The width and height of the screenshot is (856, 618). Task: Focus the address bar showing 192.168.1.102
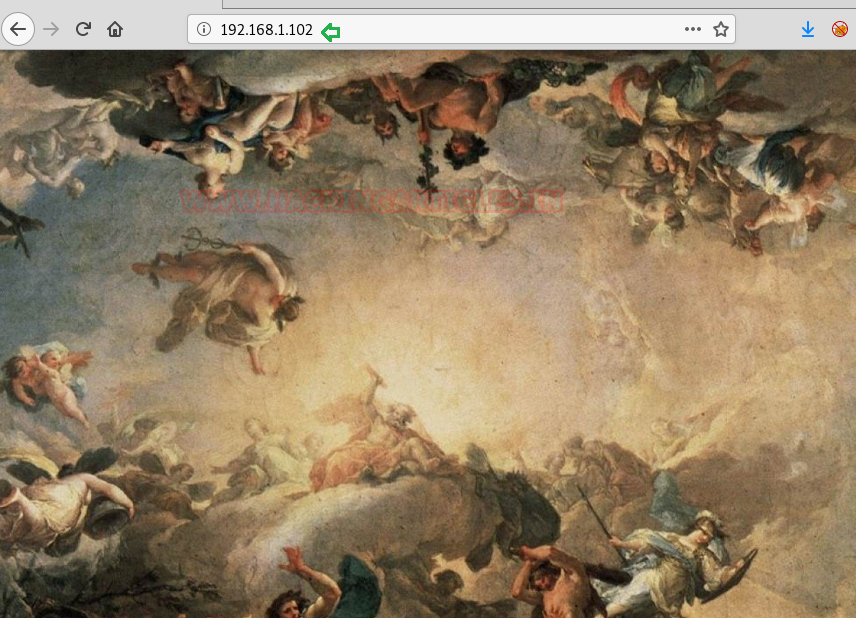[461, 29]
